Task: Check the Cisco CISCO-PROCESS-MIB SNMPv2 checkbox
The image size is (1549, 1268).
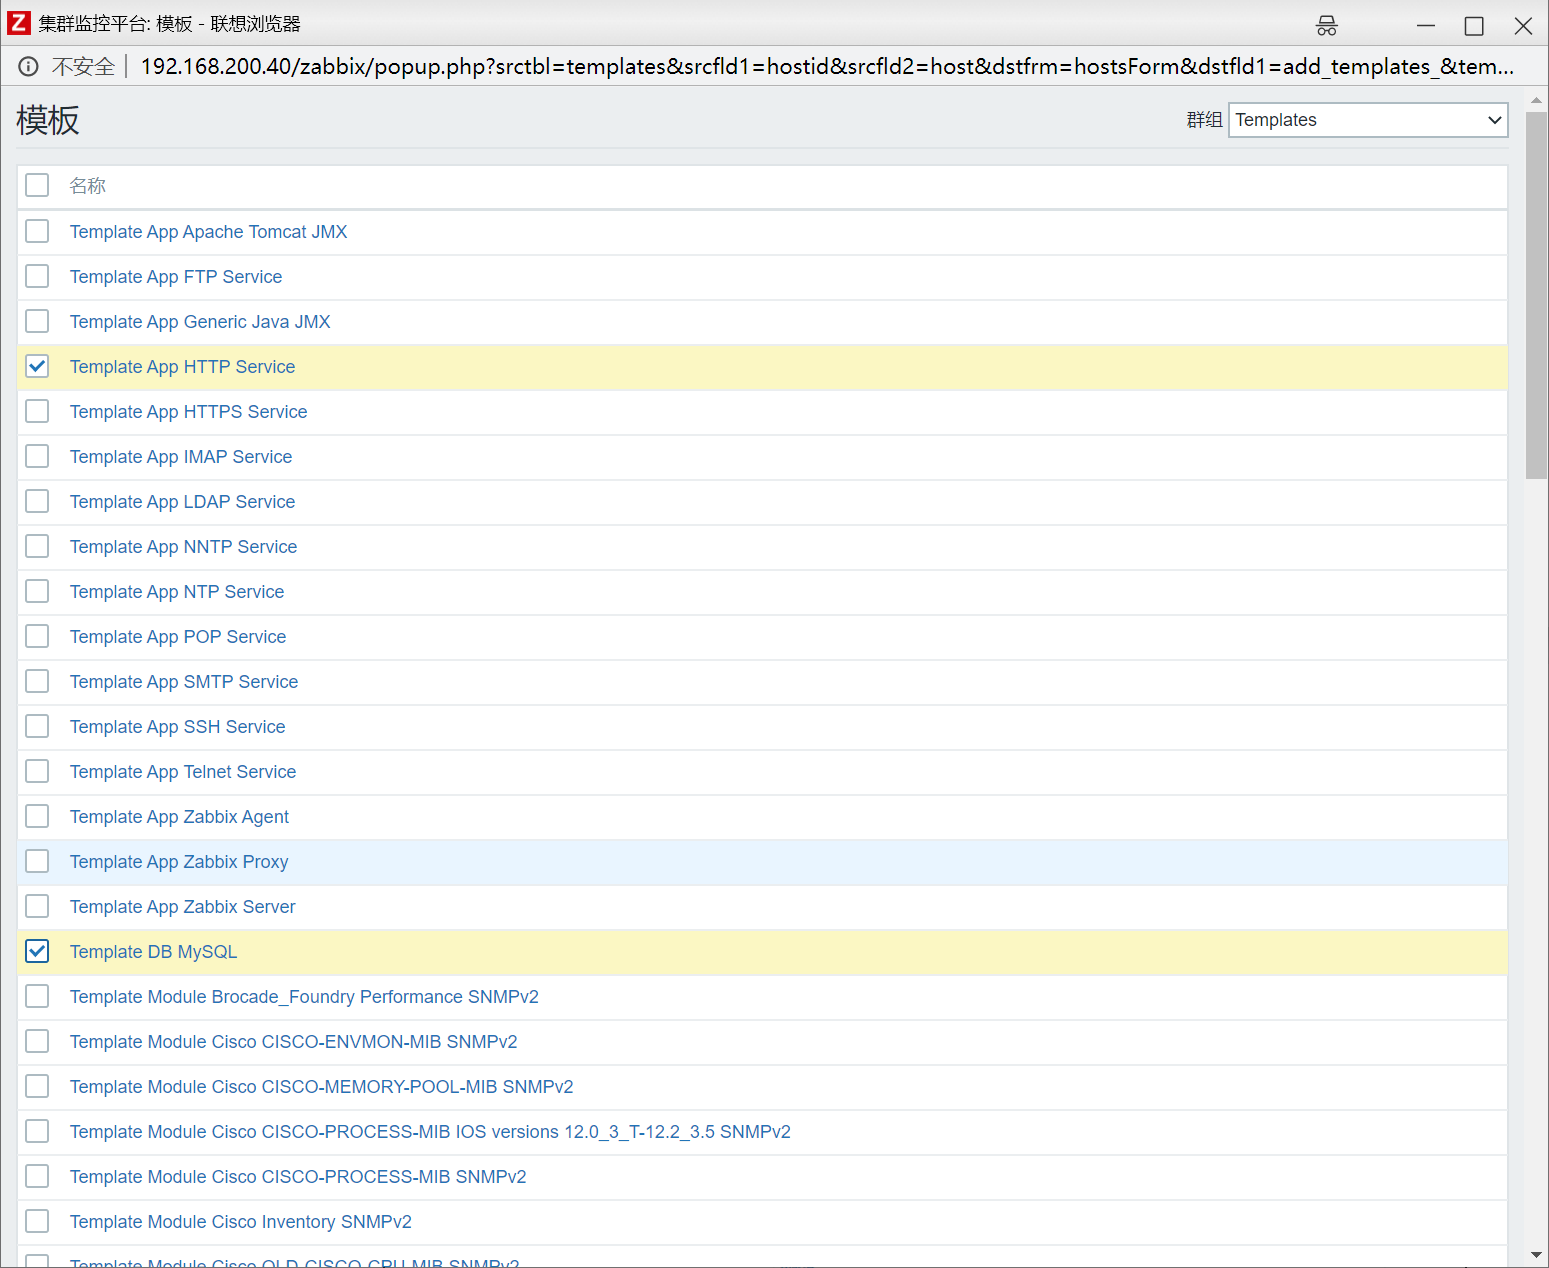Action: click(37, 1176)
